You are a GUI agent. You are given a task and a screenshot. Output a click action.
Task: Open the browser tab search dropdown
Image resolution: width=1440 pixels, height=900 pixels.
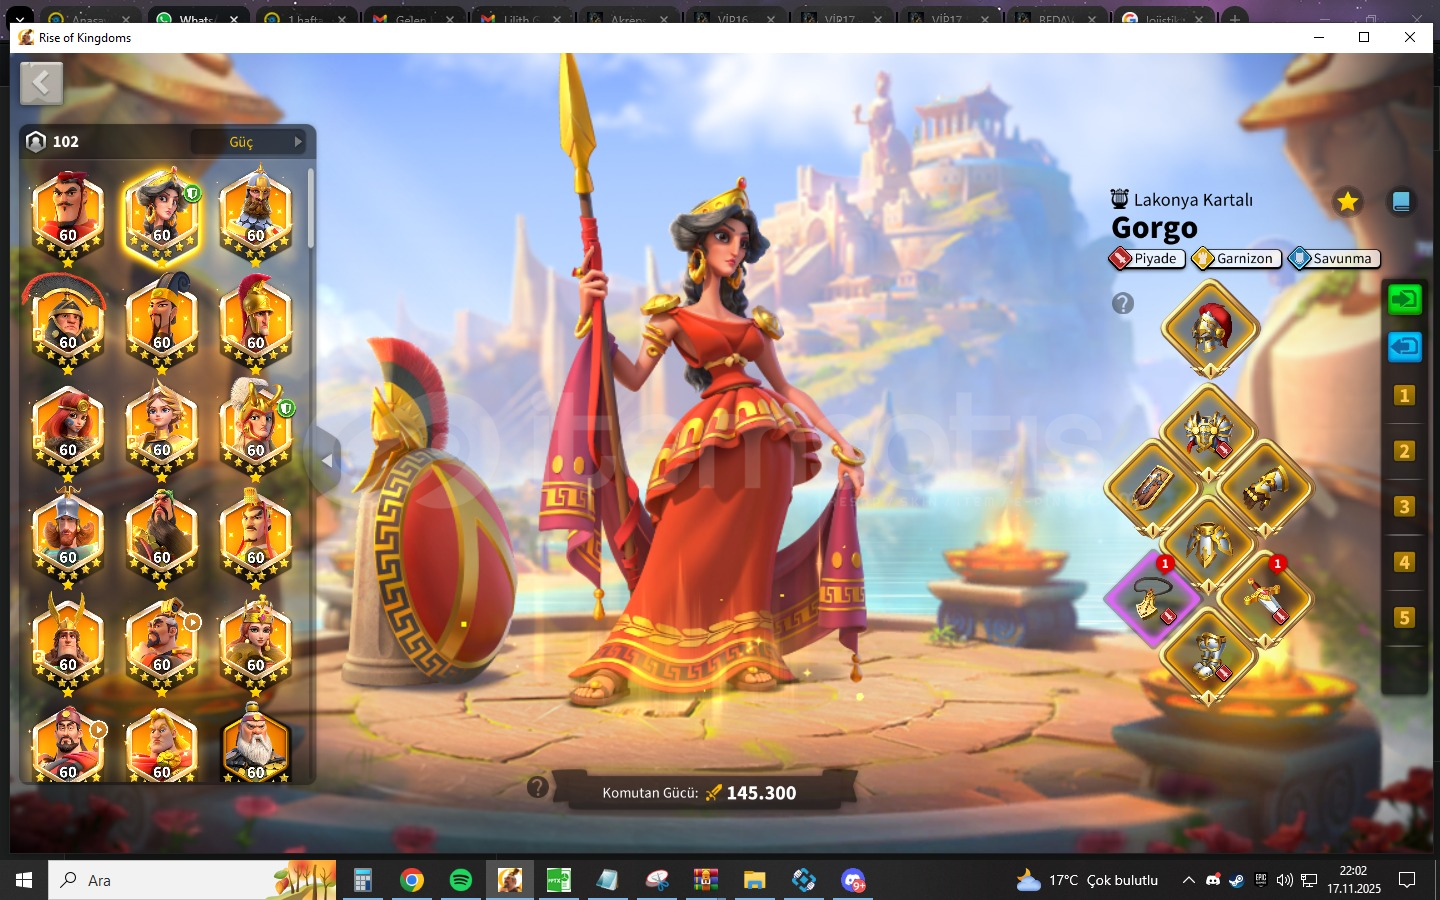coord(19,18)
